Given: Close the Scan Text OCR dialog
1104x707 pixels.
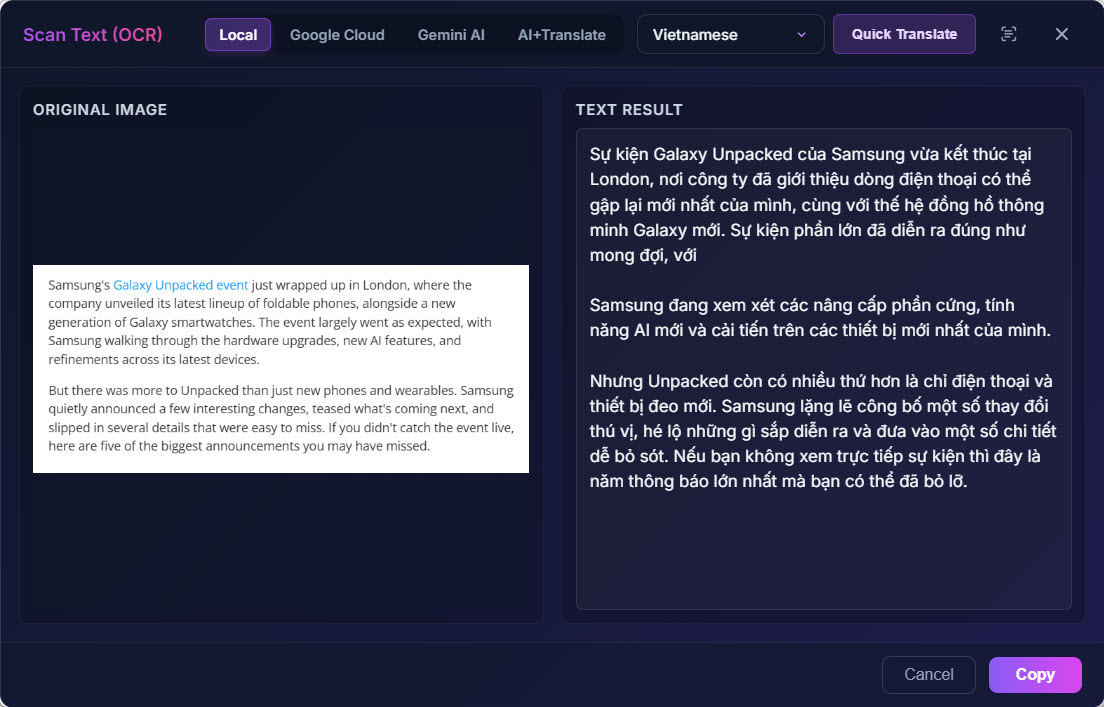Looking at the screenshot, I should [x=1062, y=34].
